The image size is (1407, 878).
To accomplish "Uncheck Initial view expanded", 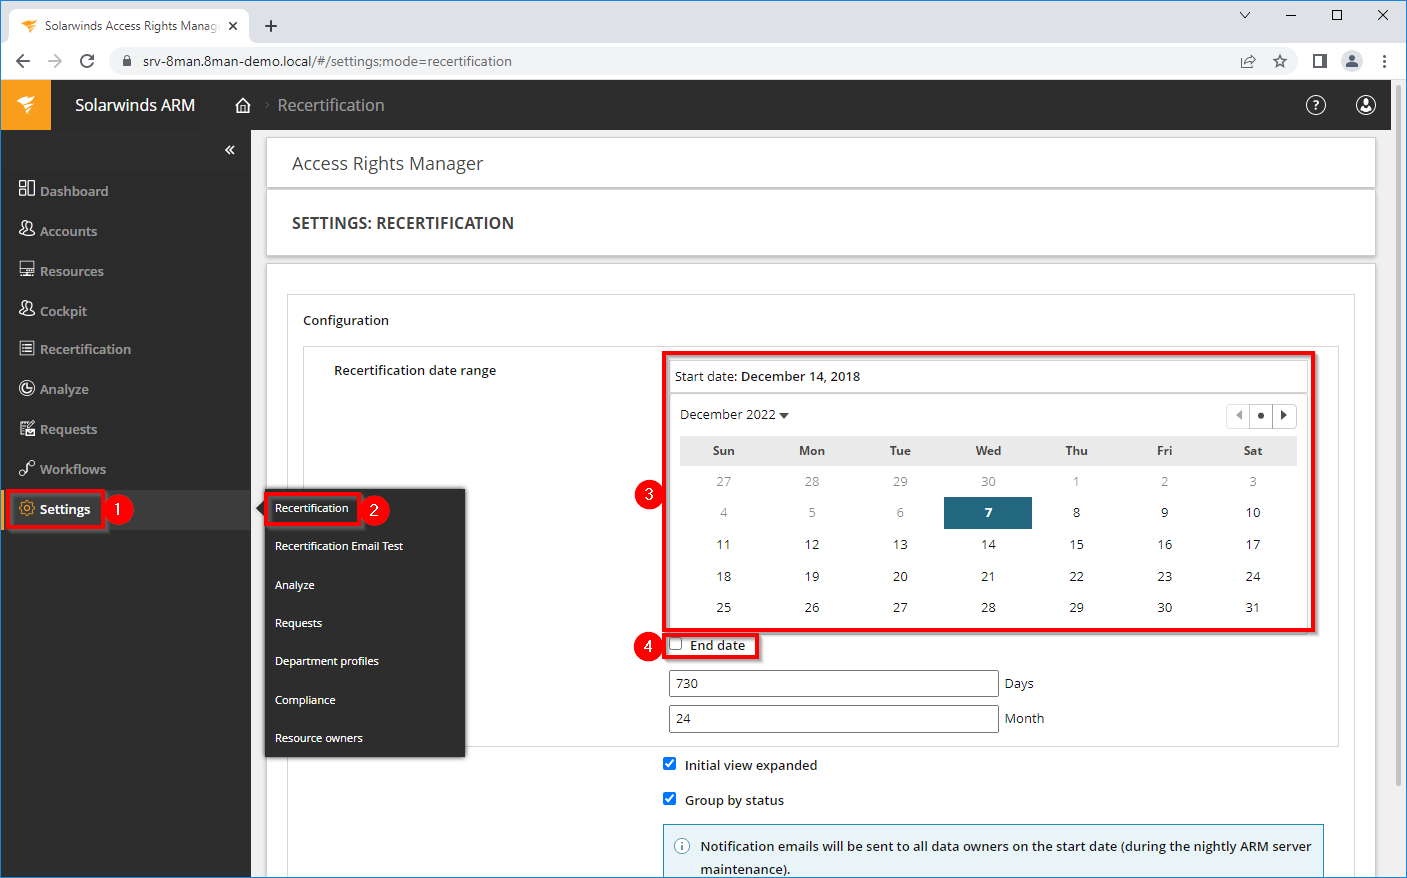I will (670, 764).
